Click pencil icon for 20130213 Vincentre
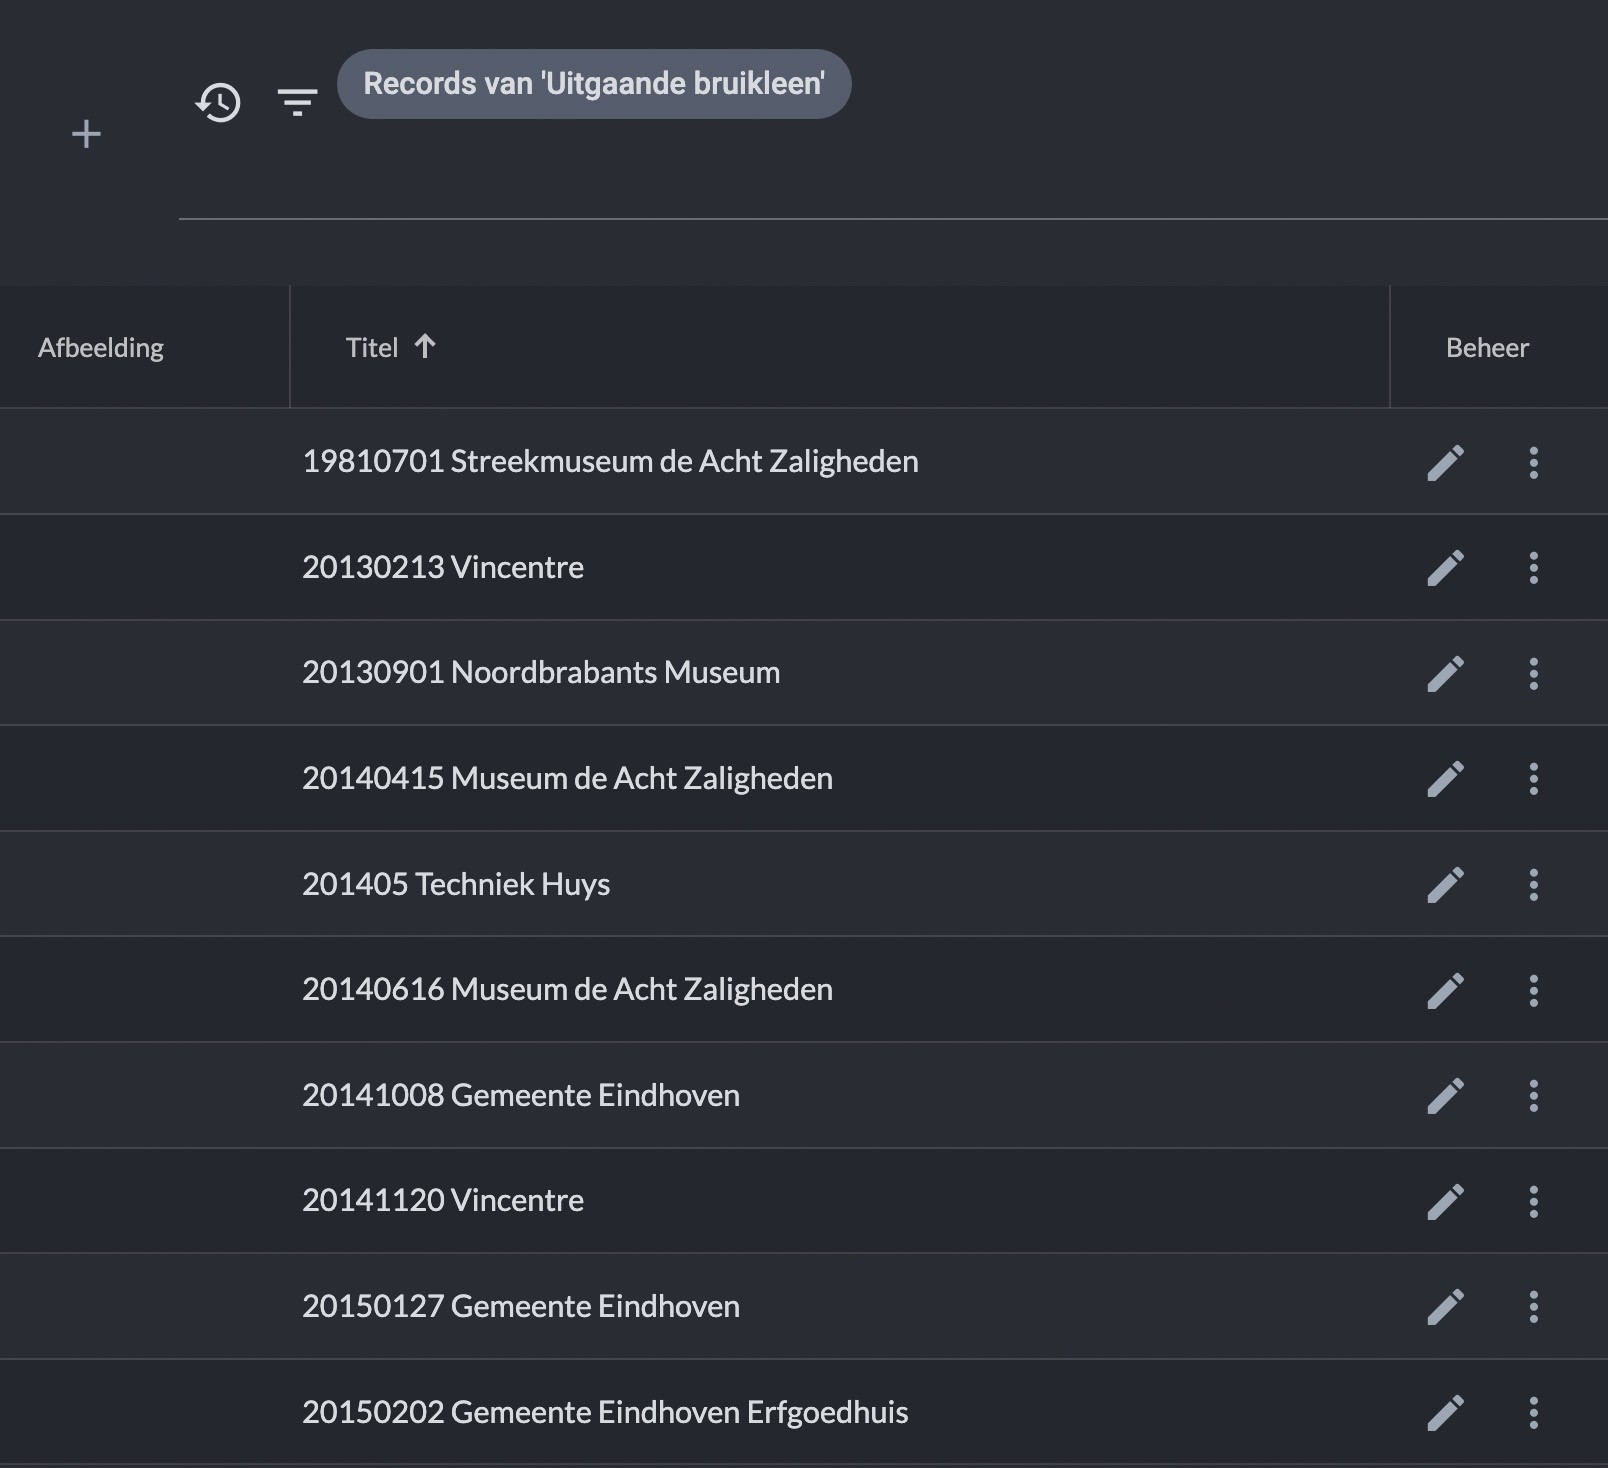The height and width of the screenshot is (1468, 1608). pos(1445,568)
